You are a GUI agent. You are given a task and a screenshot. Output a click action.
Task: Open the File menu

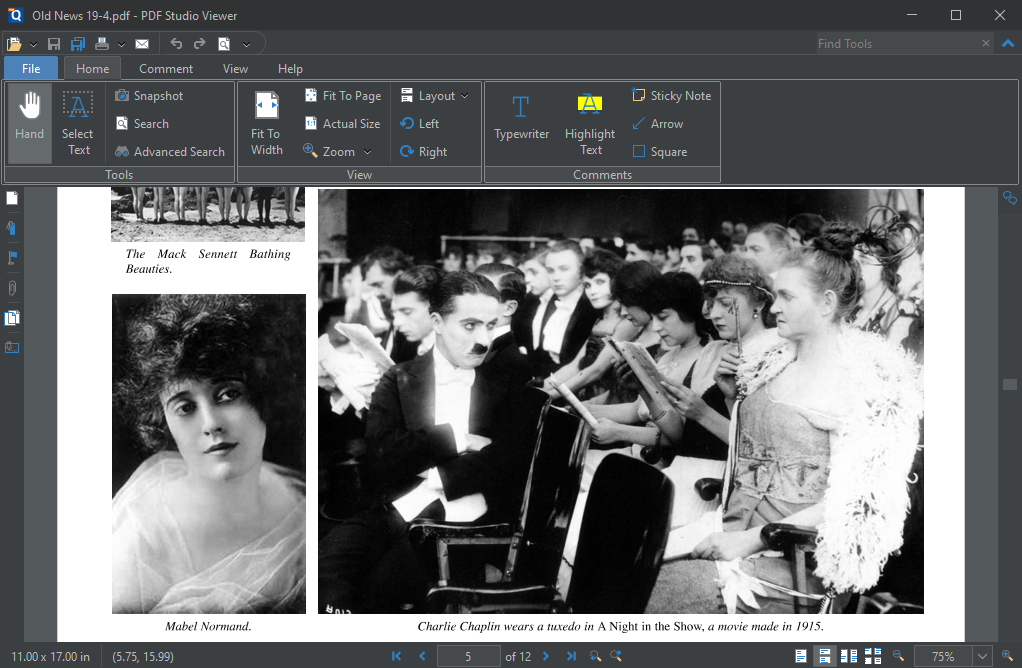(x=31, y=68)
